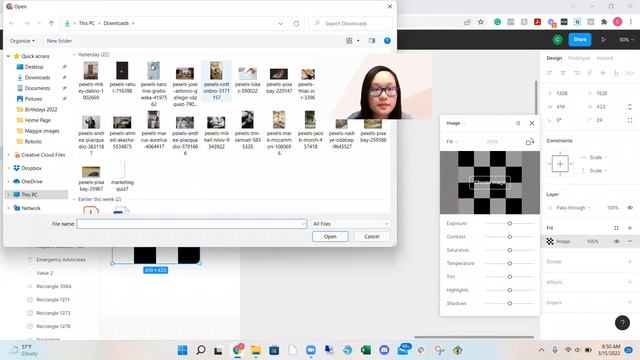Image resolution: width=640 pixels, height=360 pixels.
Task: Select Documents in Quick access
Action: coord(37,88)
